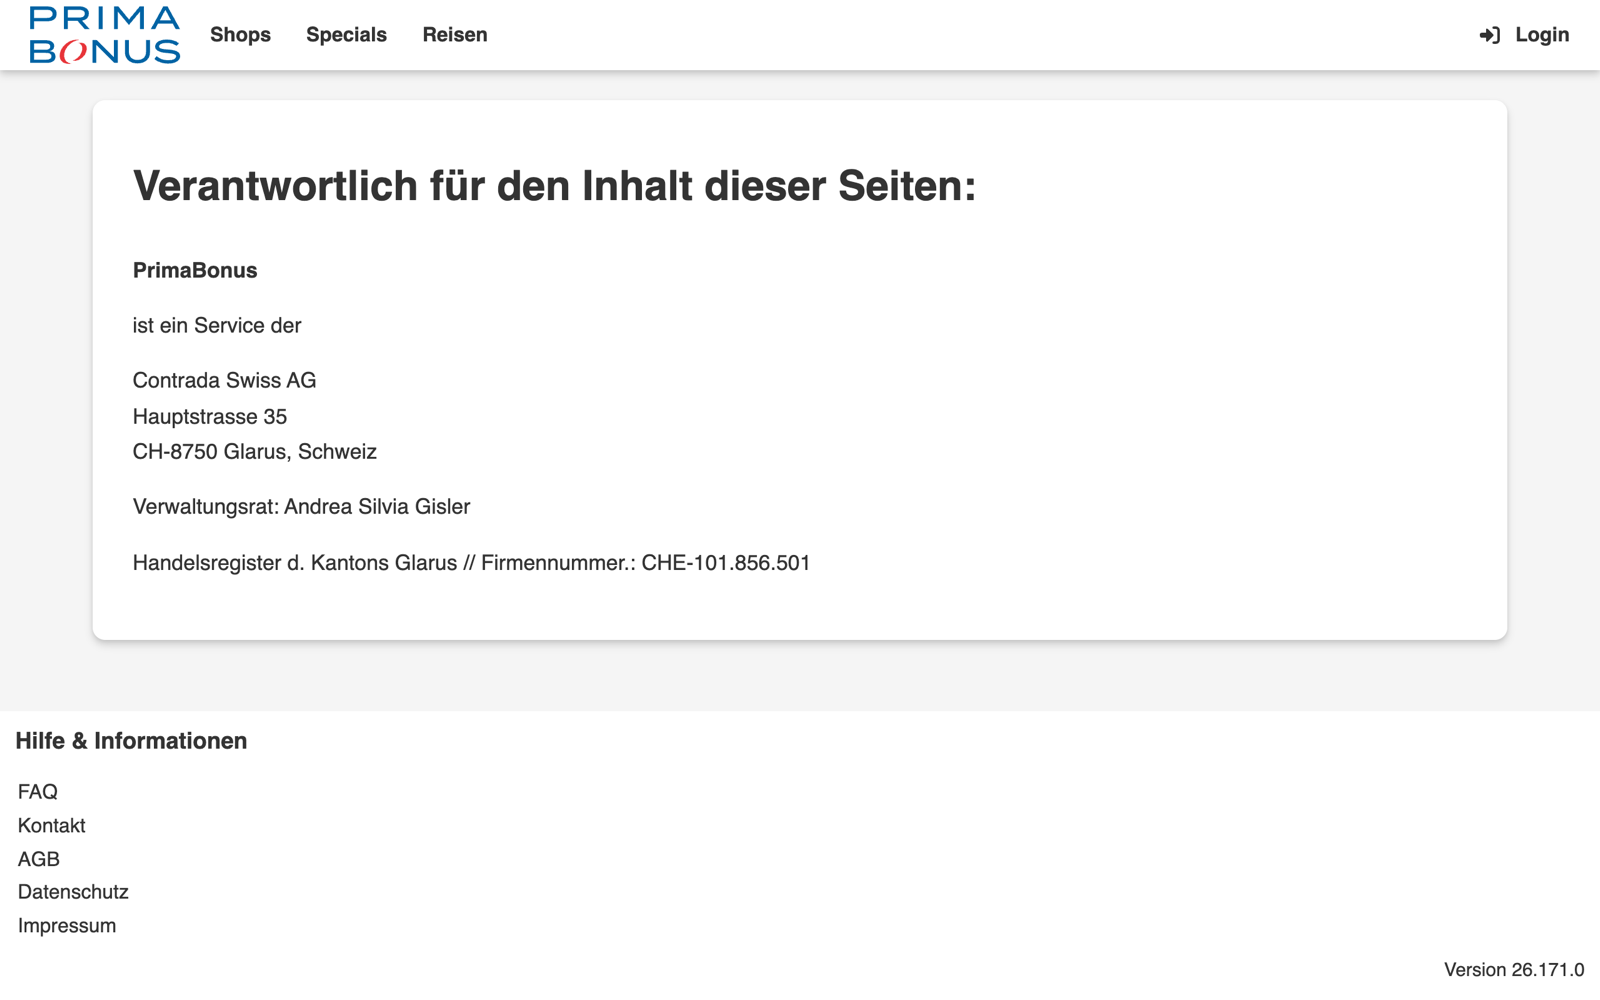Click the login arrow icon
The height and width of the screenshot is (1000, 1600).
[x=1489, y=35]
